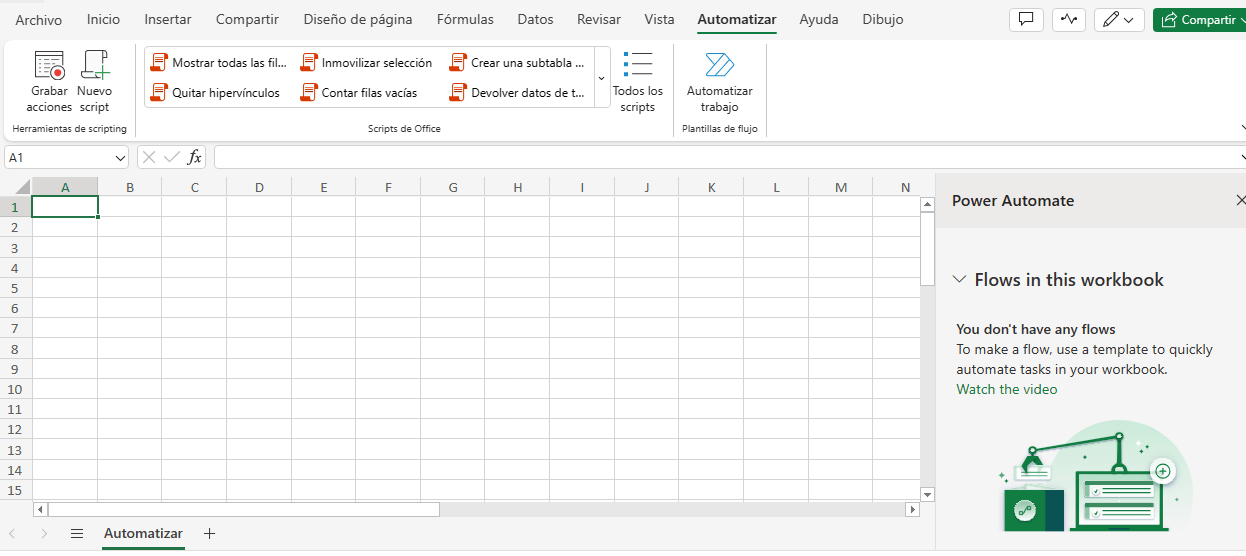The height and width of the screenshot is (556, 1246).
Task: Click the horizontal scrollbar right arrow
Action: (912, 509)
